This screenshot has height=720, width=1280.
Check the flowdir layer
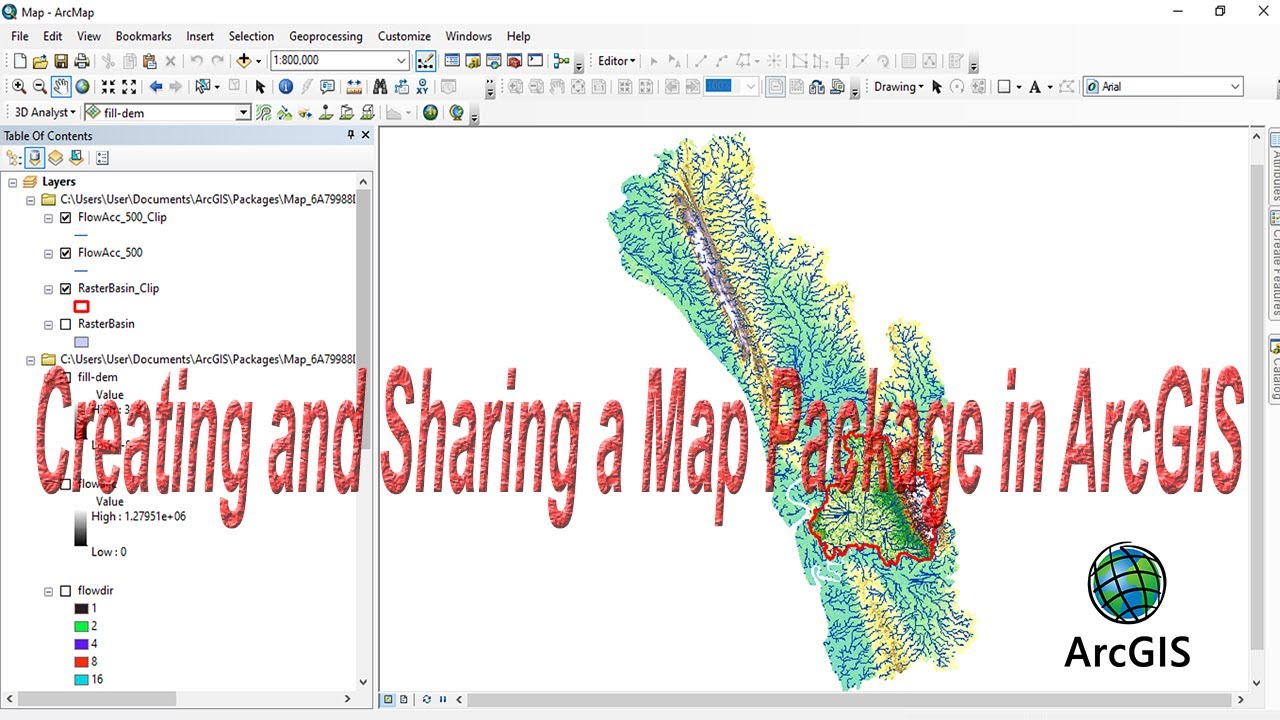66,592
